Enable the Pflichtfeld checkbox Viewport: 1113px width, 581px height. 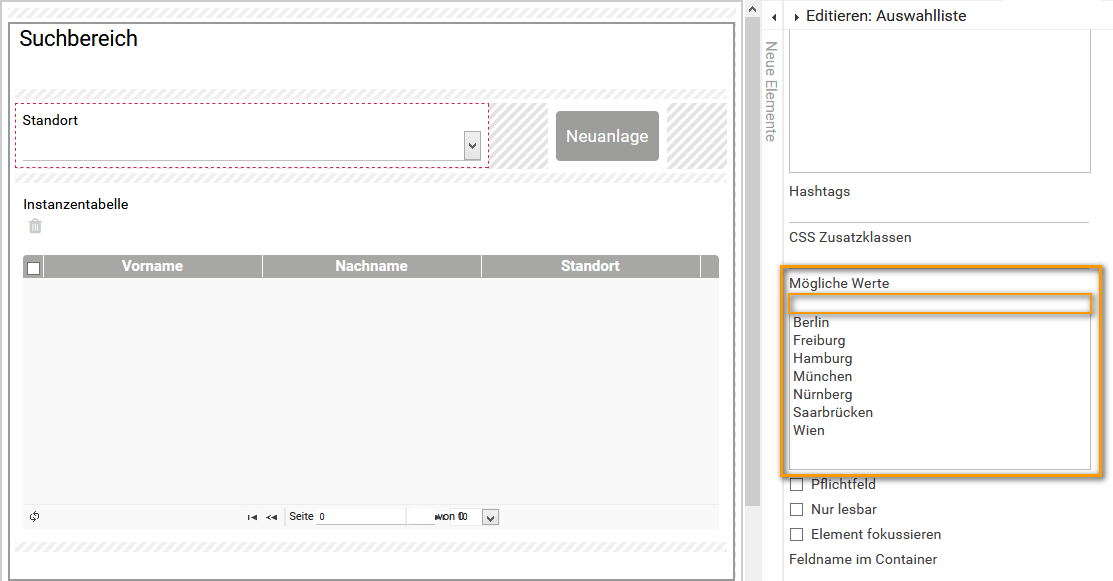pyautogui.click(x=797, y=485)
